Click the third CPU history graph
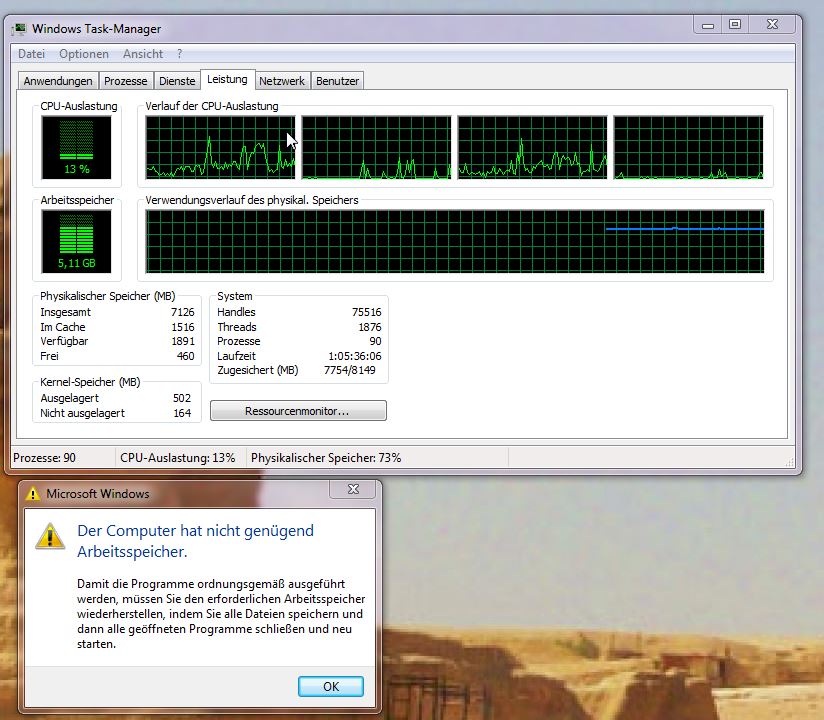824x720 pixels. point(532,147)
